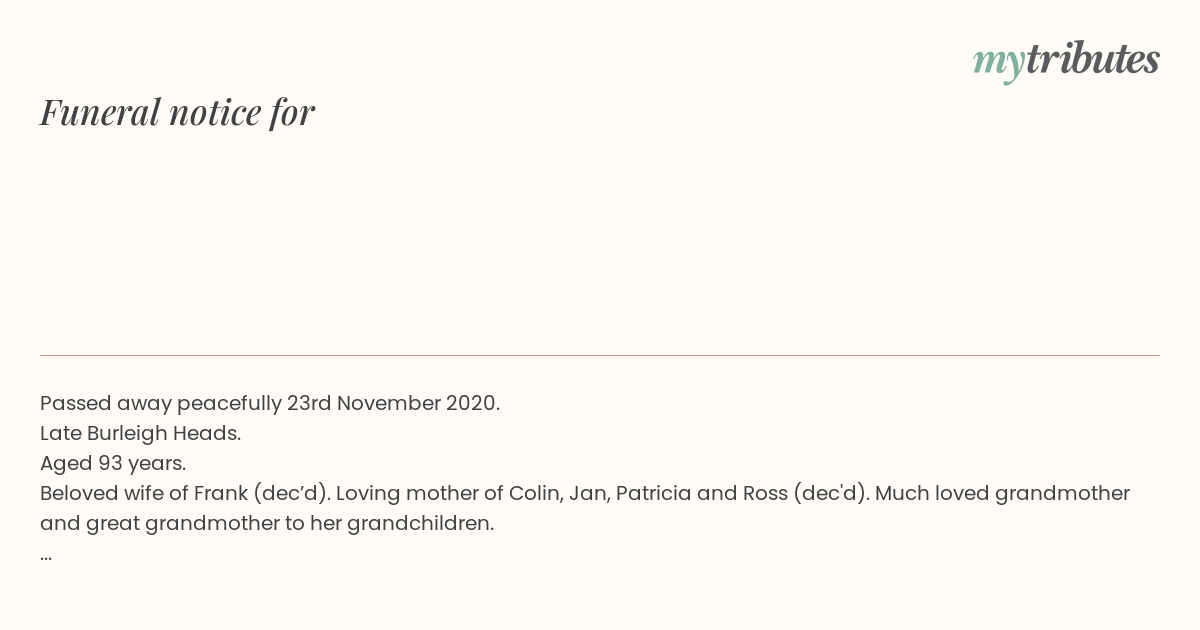
Task: Click the horizontal divider line
Action: coord(600,355)
